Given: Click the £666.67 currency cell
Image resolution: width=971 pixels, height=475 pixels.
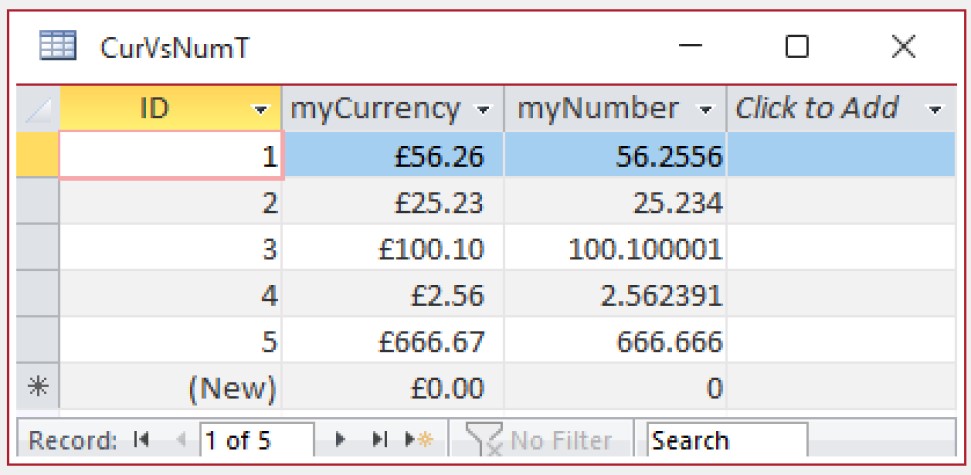Looking at the screenshot, I should click(x=393, y=343).
